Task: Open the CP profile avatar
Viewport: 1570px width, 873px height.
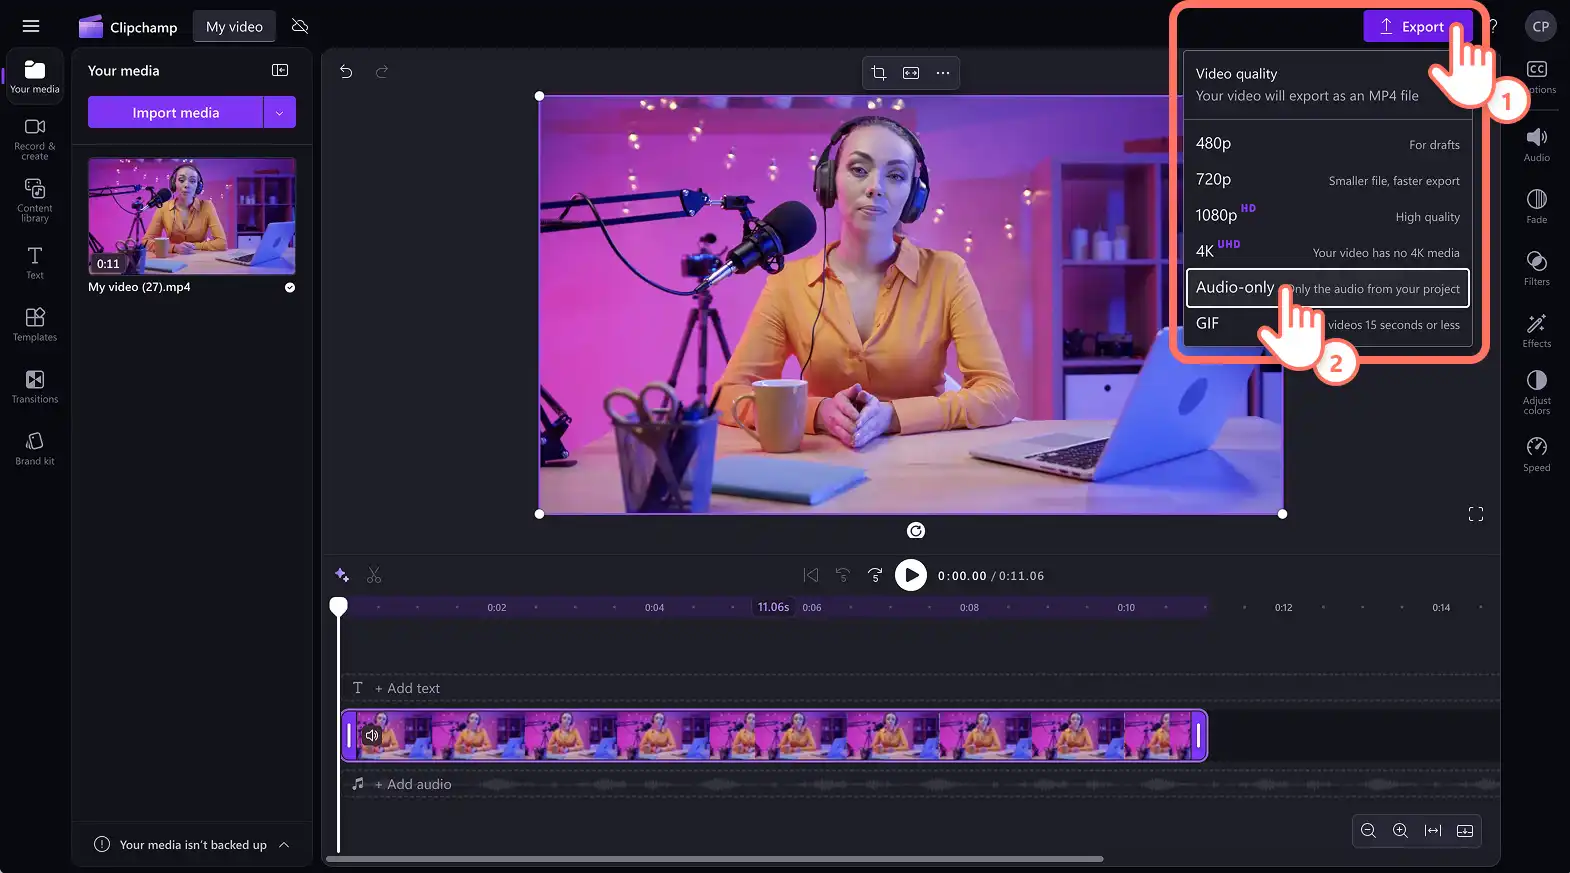Action: 1541,27
